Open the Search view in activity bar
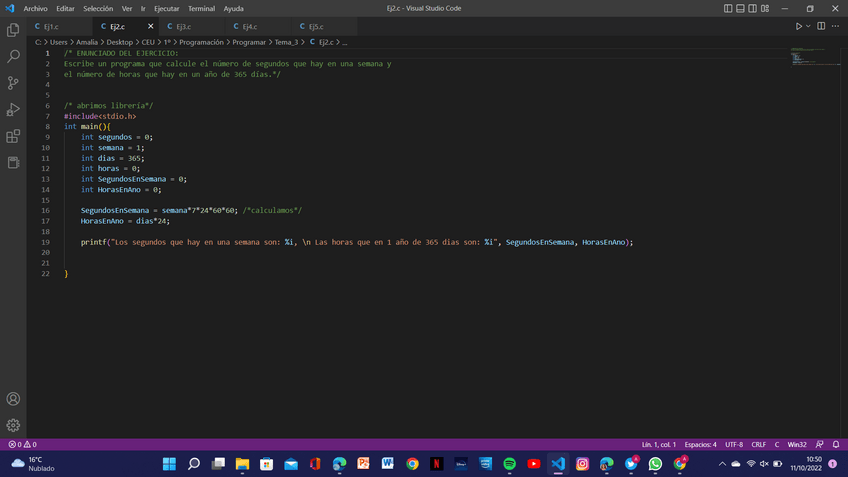Viewport: 848px width, 477px height. pyautogui.click(x=13, y=57)
